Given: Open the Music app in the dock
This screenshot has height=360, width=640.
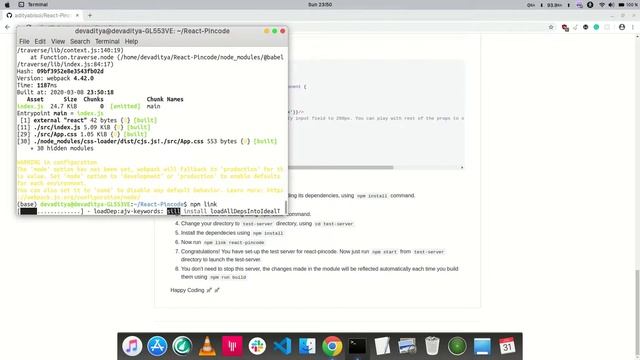Looking at the screenshot, I should 132,346.
